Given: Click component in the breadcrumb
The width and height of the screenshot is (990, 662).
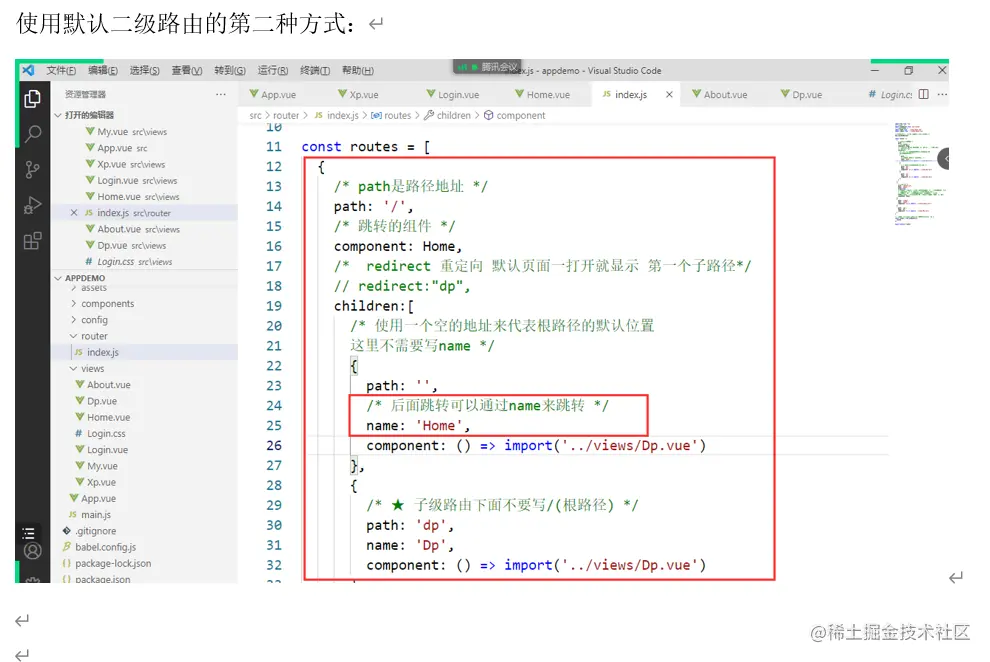Looking at the screenshot, I should coord(520,115).
